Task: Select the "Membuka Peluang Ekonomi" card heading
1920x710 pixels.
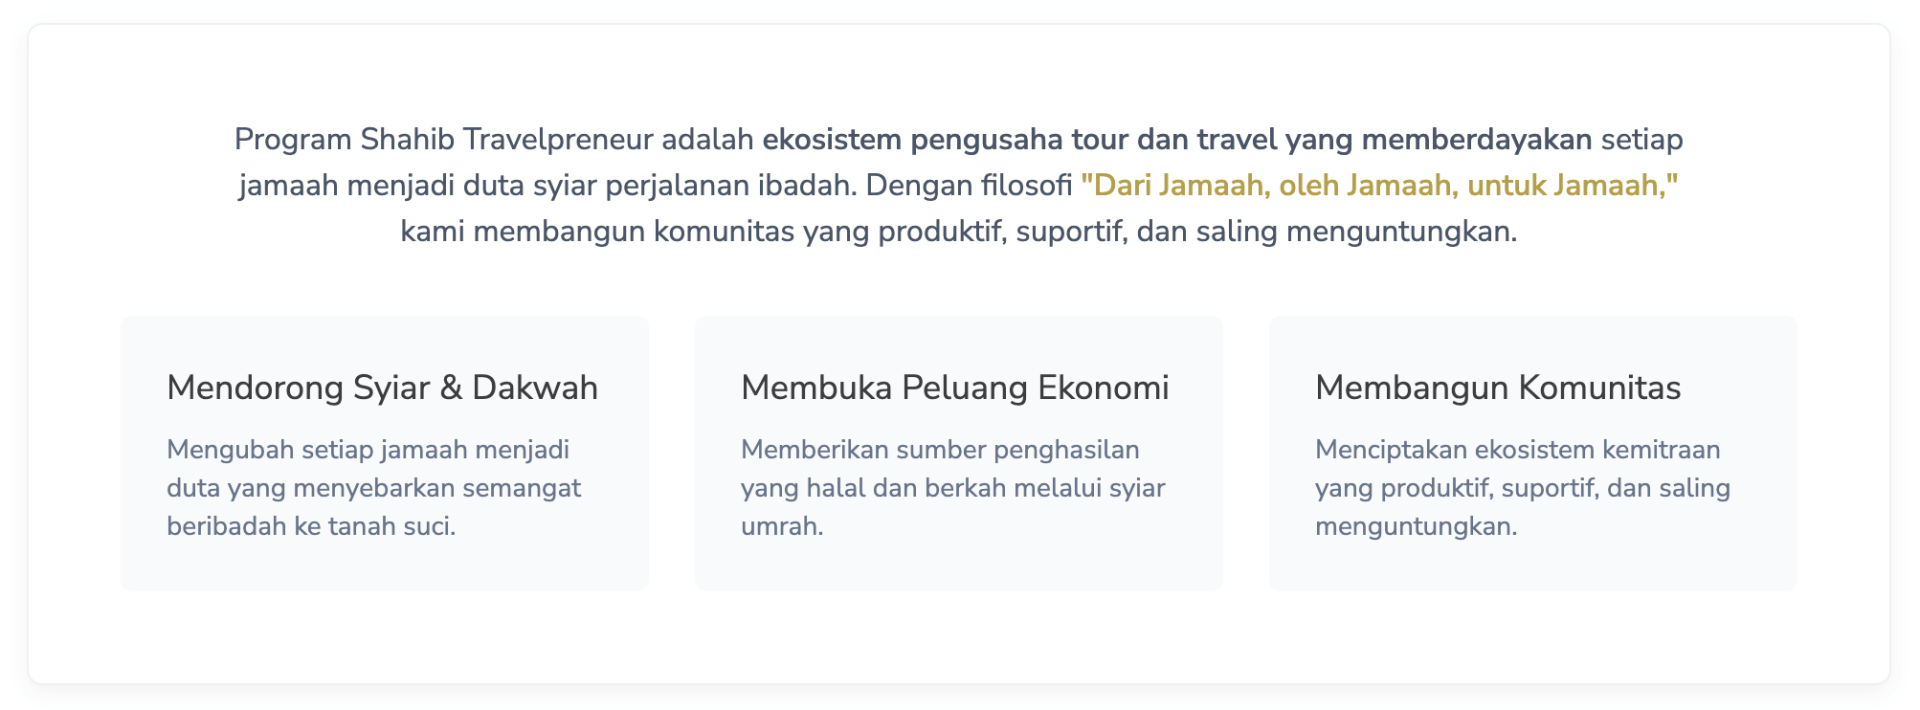Action: (x=954, y=388)
